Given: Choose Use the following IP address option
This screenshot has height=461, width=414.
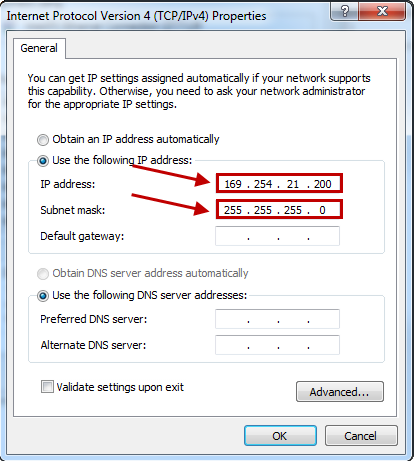Looking at the screenshot, I should 43,161.
